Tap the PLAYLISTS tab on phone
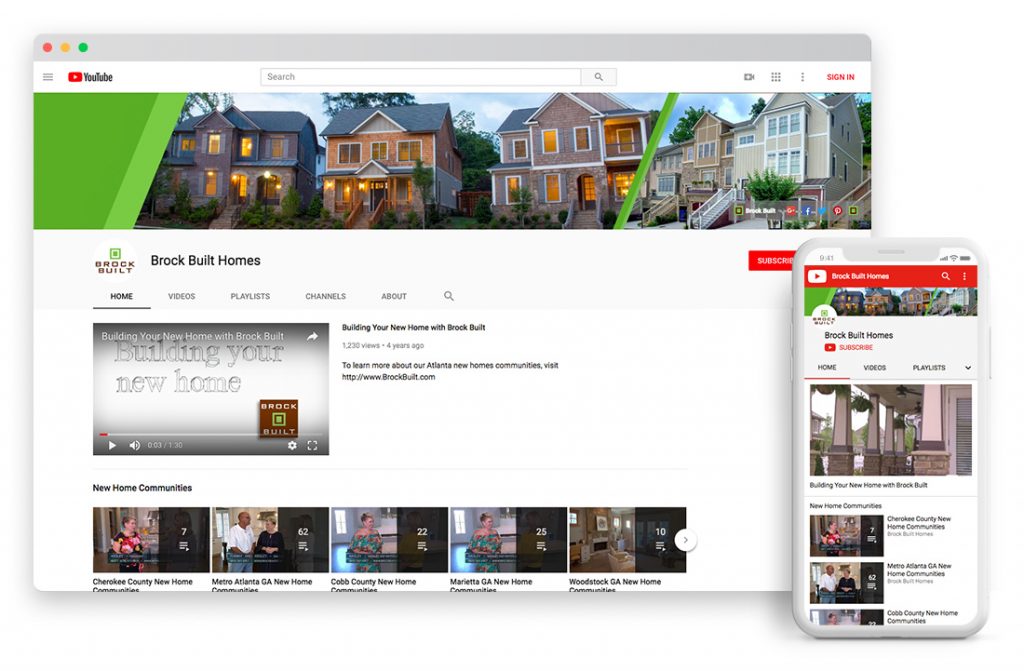 [929, 368]
